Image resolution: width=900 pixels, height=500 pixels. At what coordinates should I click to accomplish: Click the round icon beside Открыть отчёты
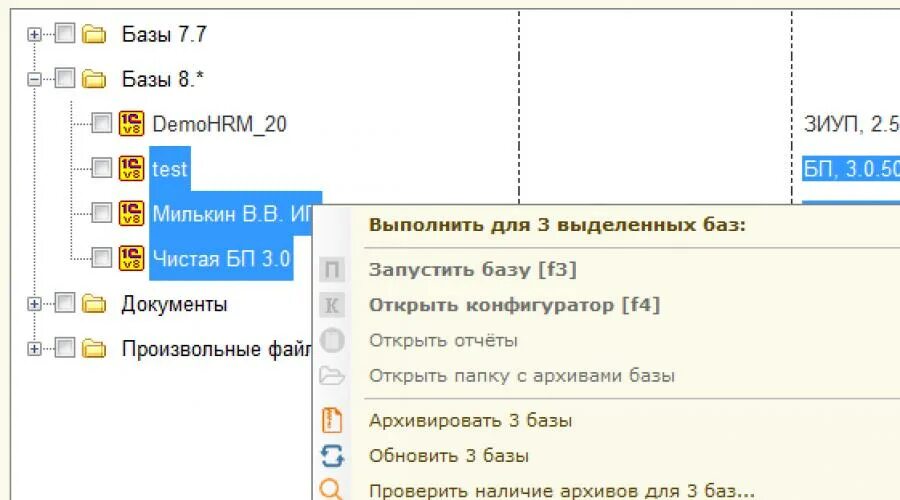[x=332, y=340]
